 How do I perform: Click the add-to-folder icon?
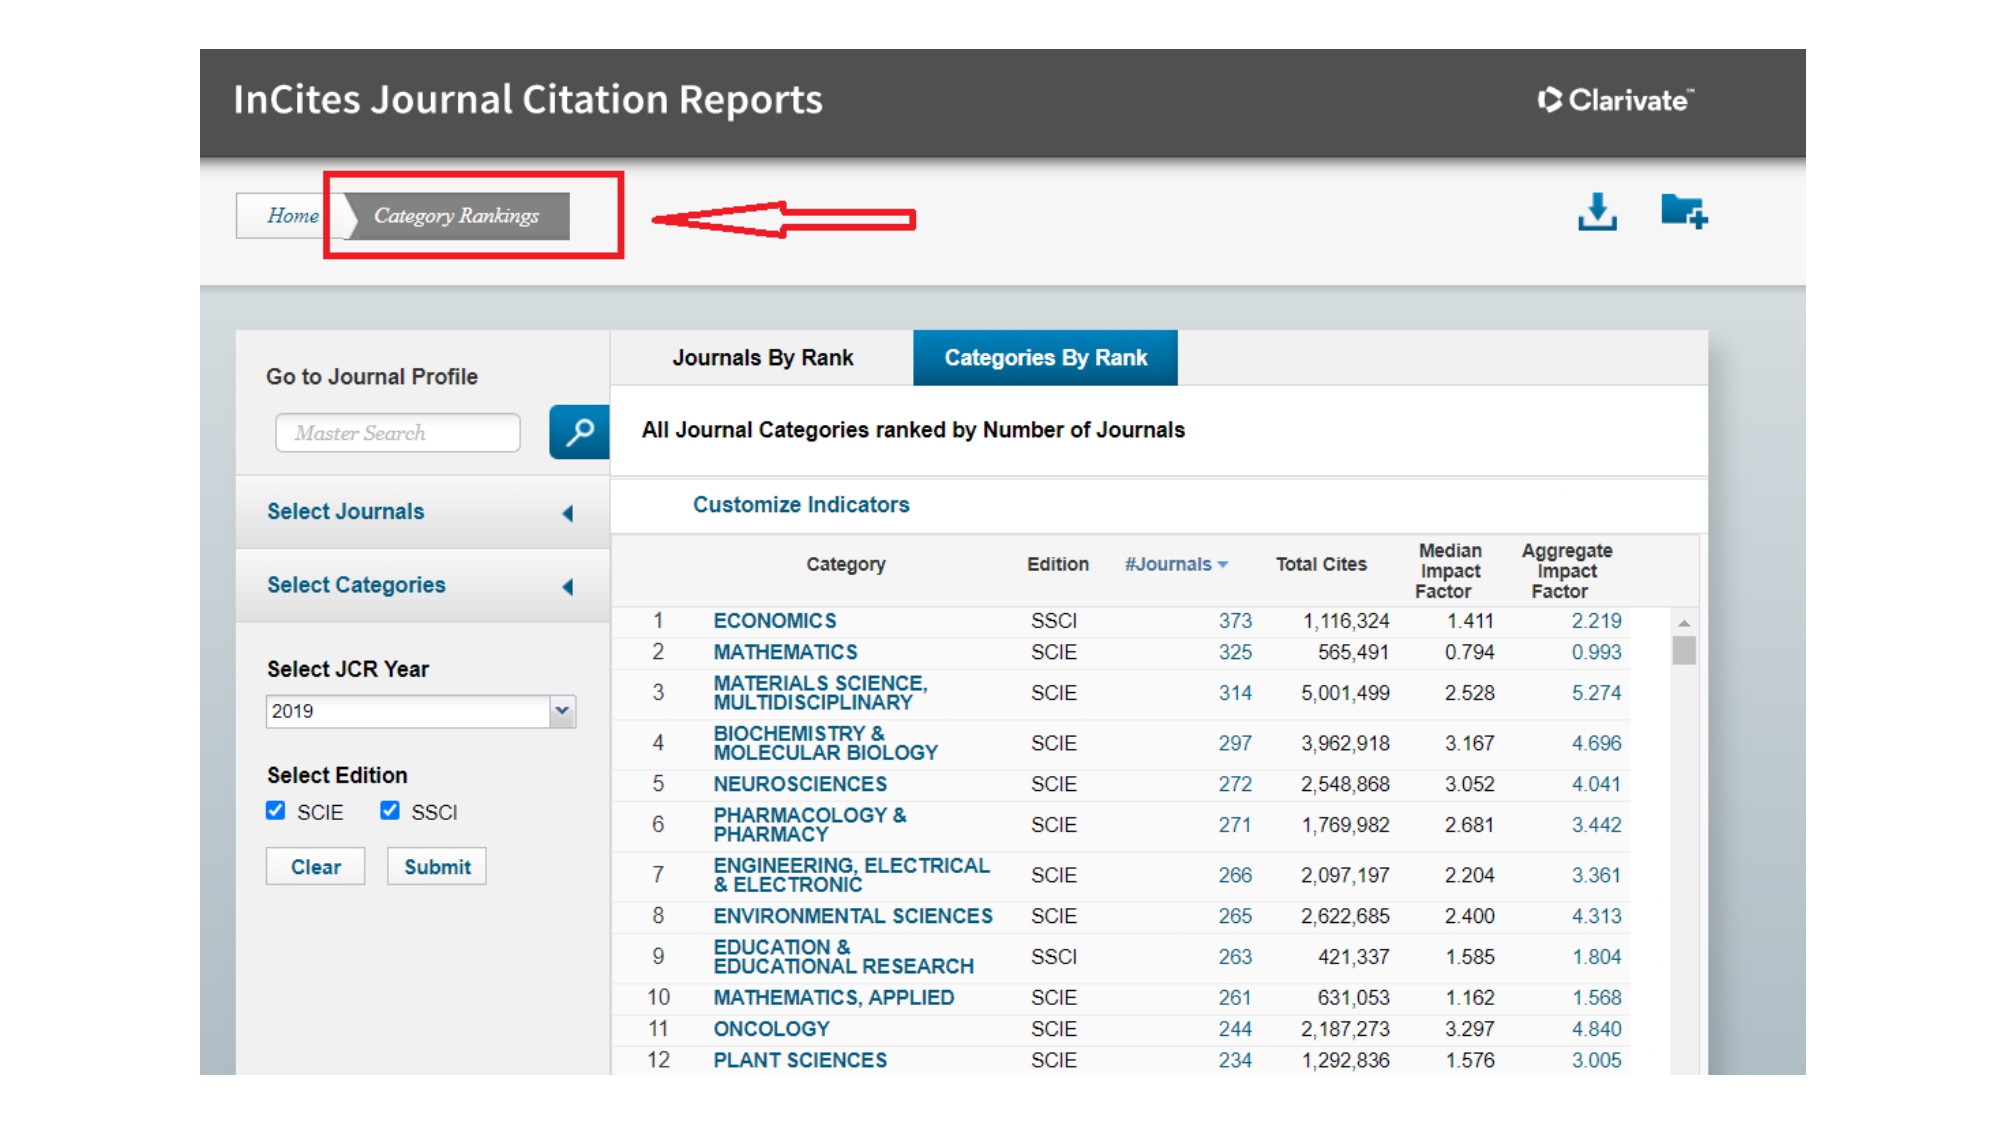pos(1684,211)
